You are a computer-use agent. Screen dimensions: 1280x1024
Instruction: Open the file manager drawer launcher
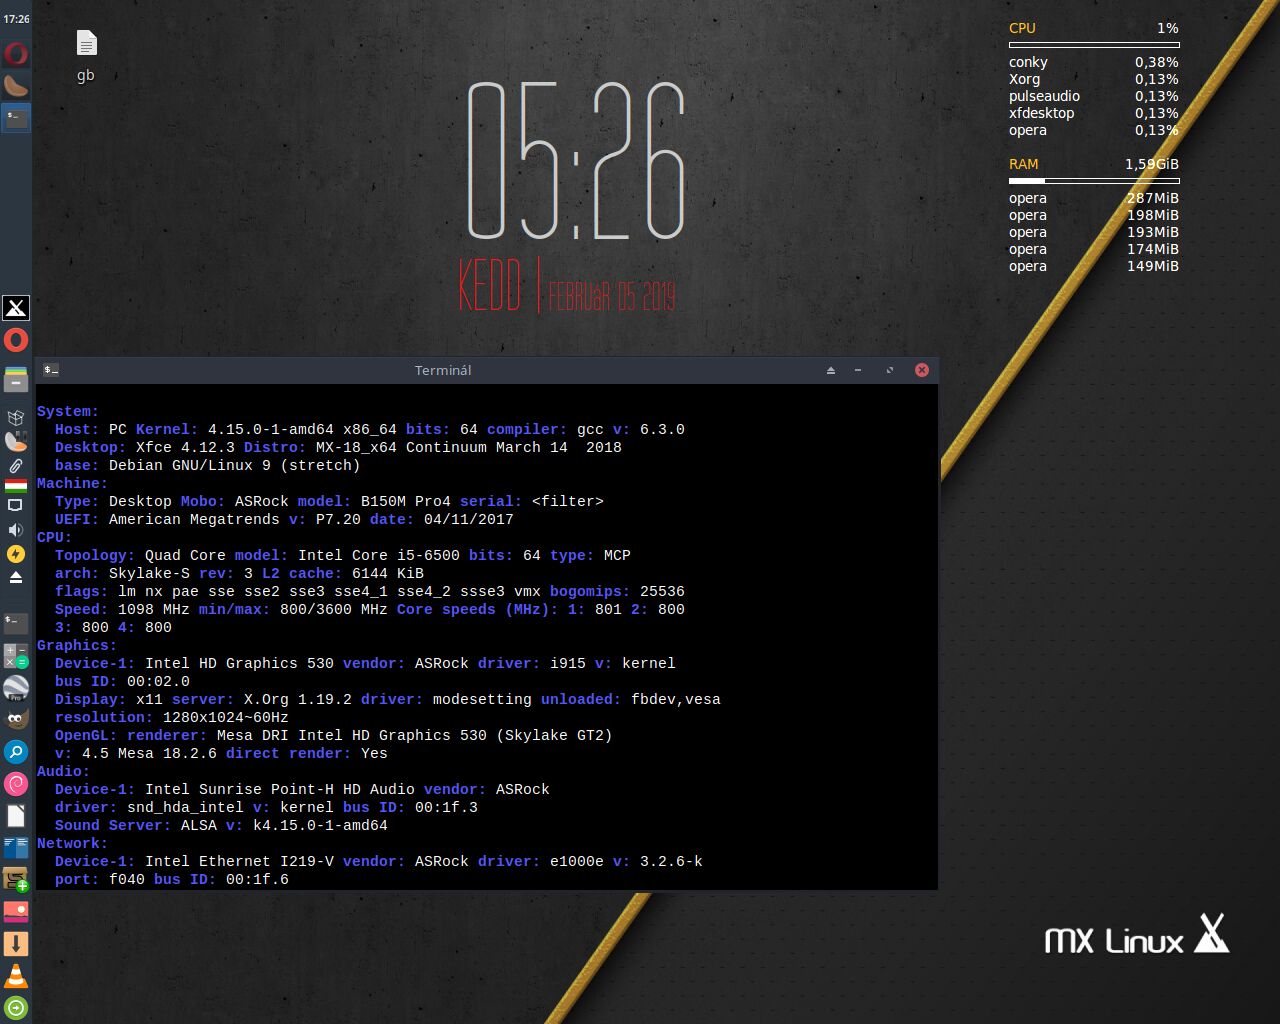tap(16, 379)
